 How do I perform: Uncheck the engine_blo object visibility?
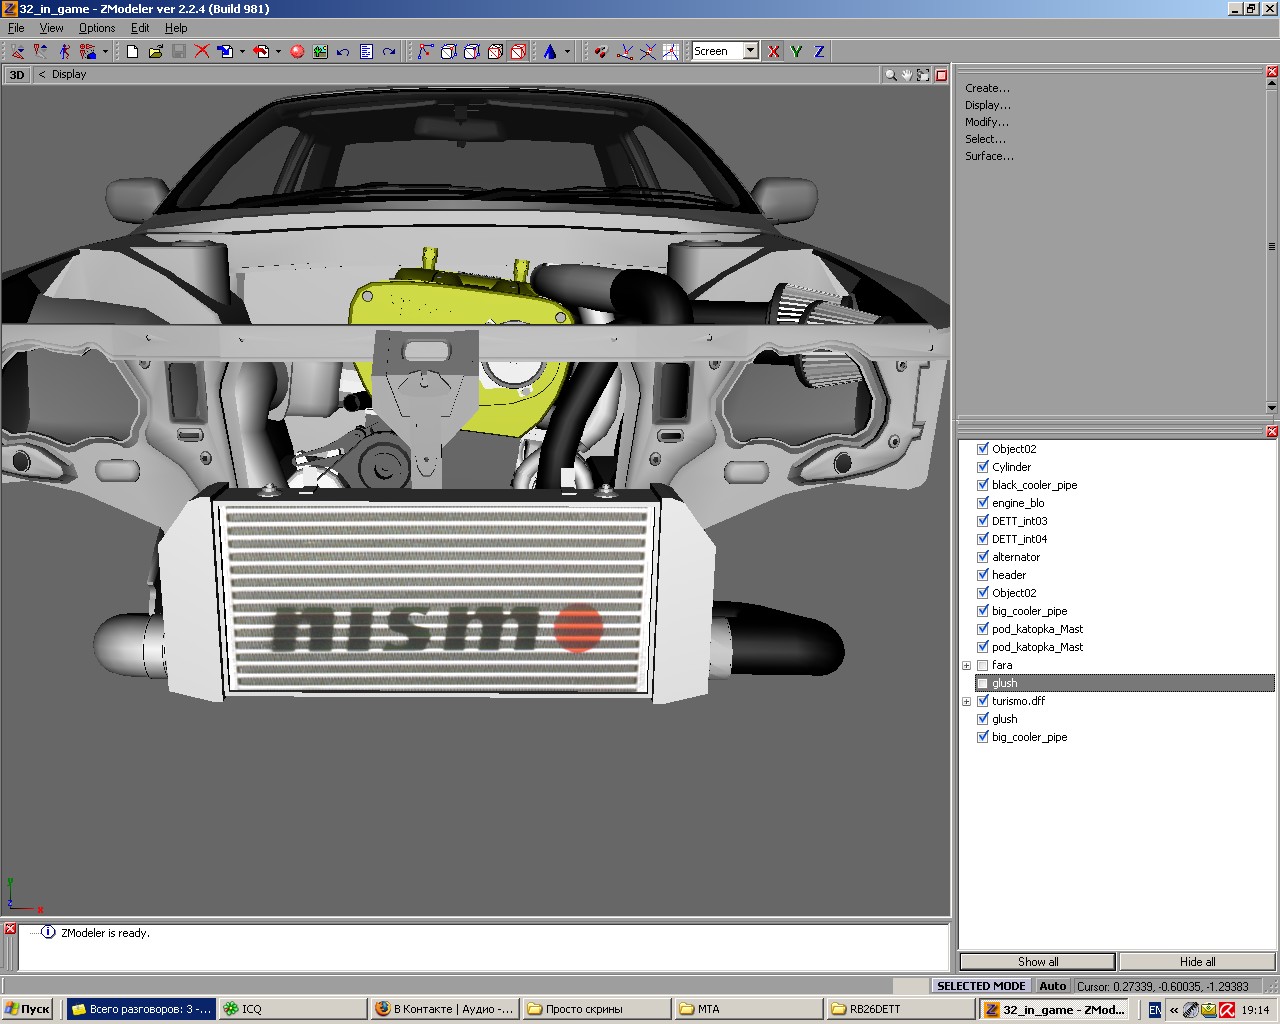983,503
